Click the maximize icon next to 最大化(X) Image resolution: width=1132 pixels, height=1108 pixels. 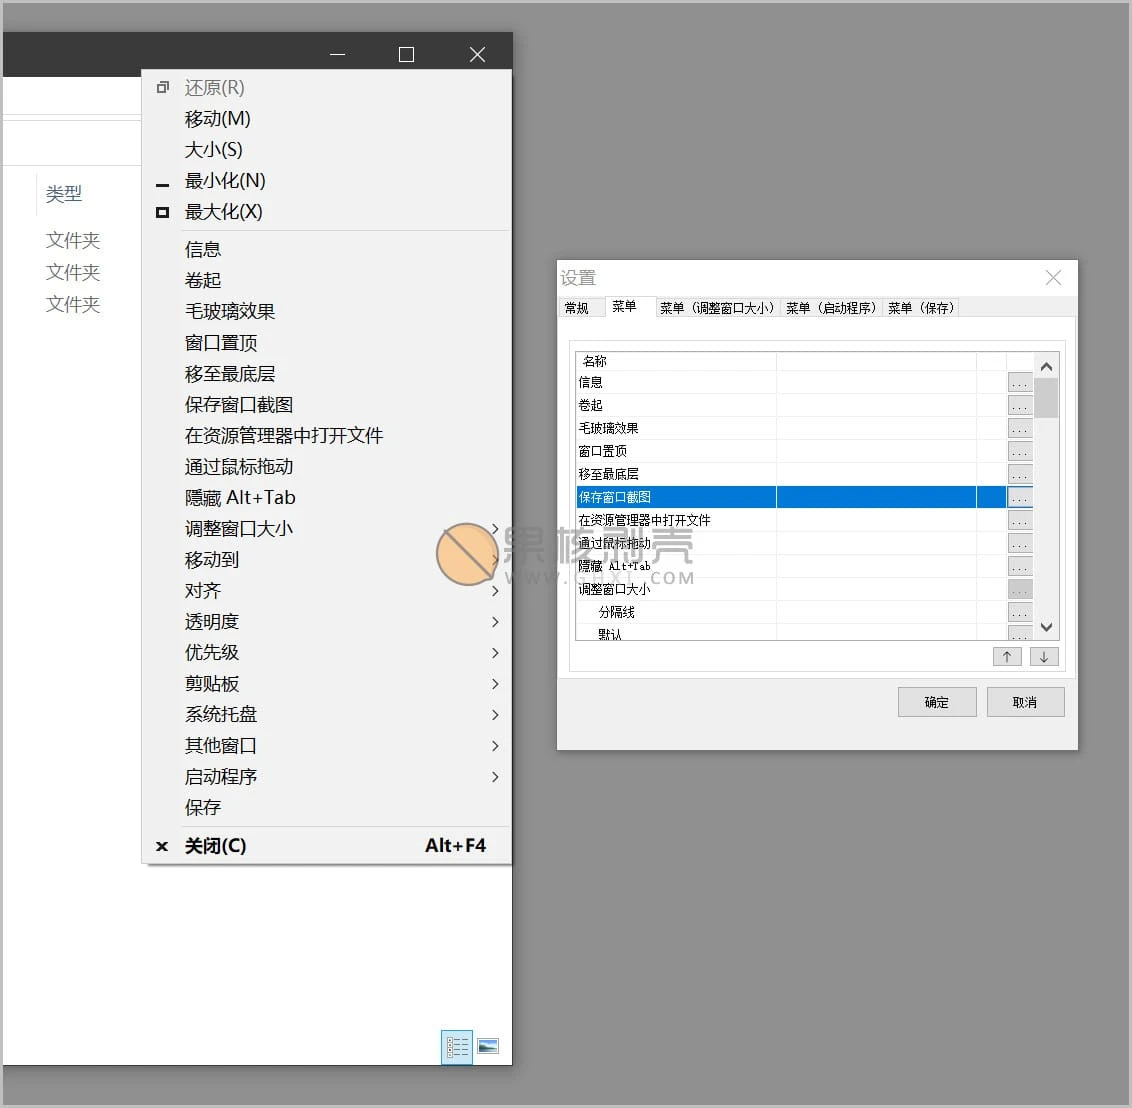[161, 212]
